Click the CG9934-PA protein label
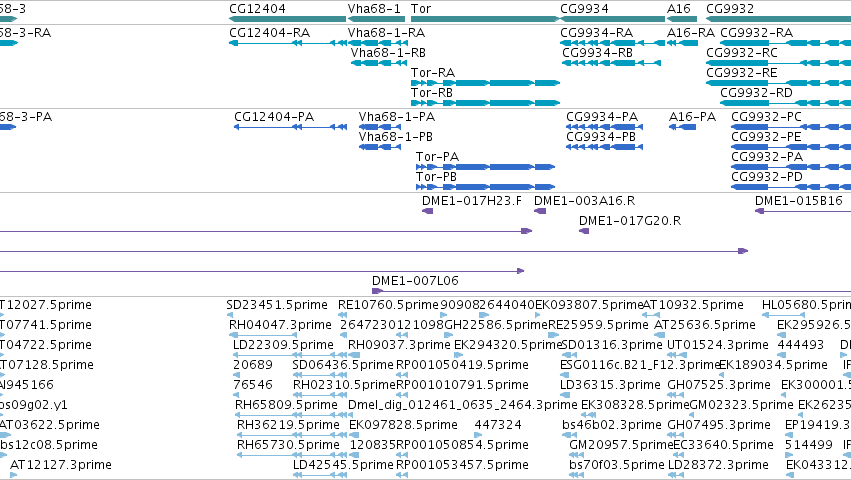Viewport: 851px width, 480px height. (x=602, y=117)
